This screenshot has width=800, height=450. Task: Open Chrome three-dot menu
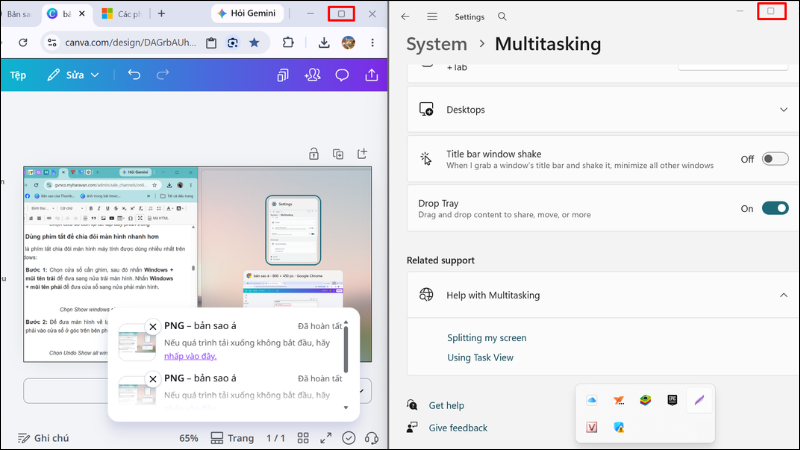coord(372,43)
